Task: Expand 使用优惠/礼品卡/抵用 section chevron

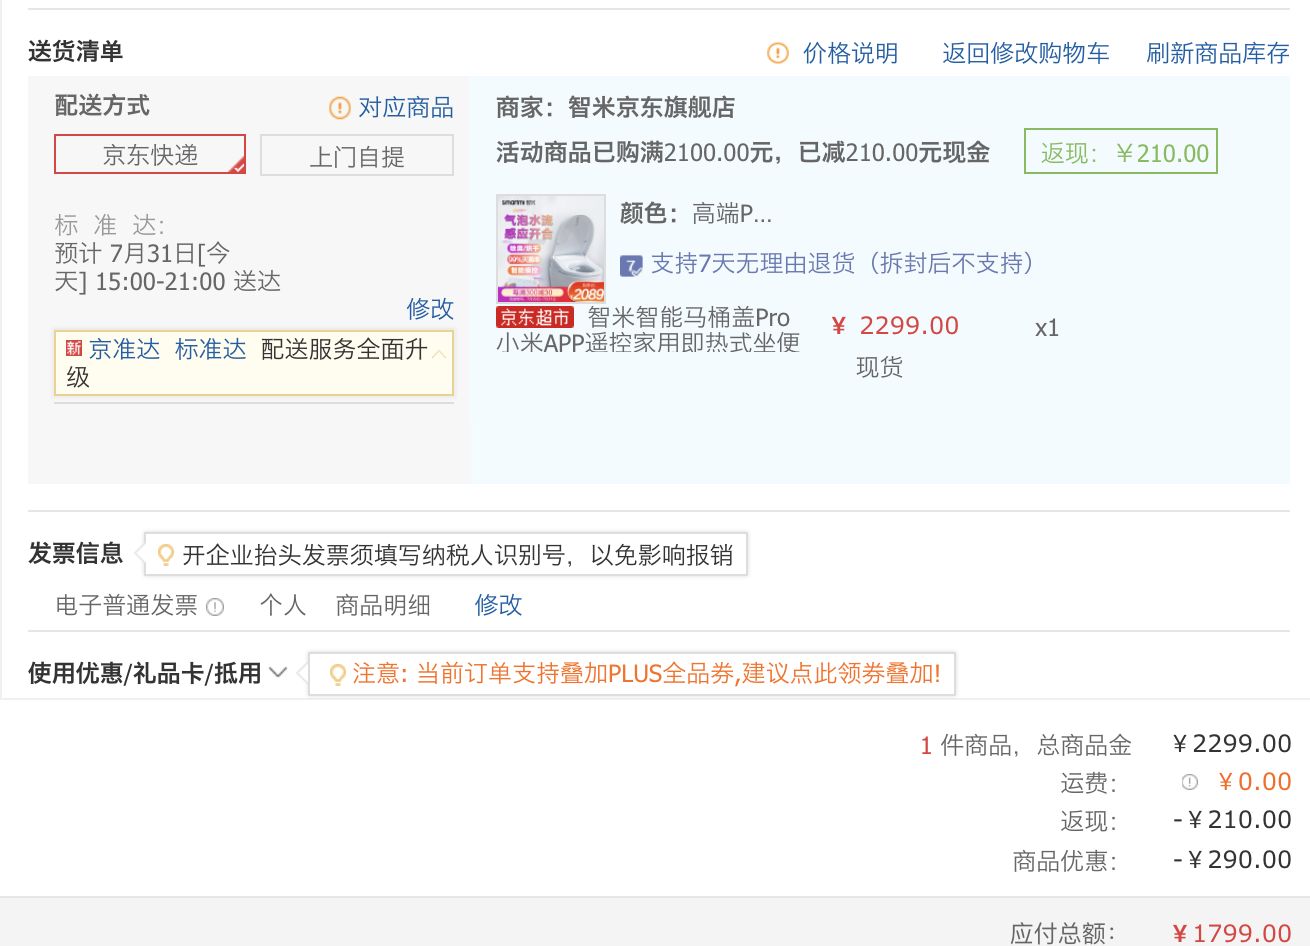Action: tap(278, 673)
